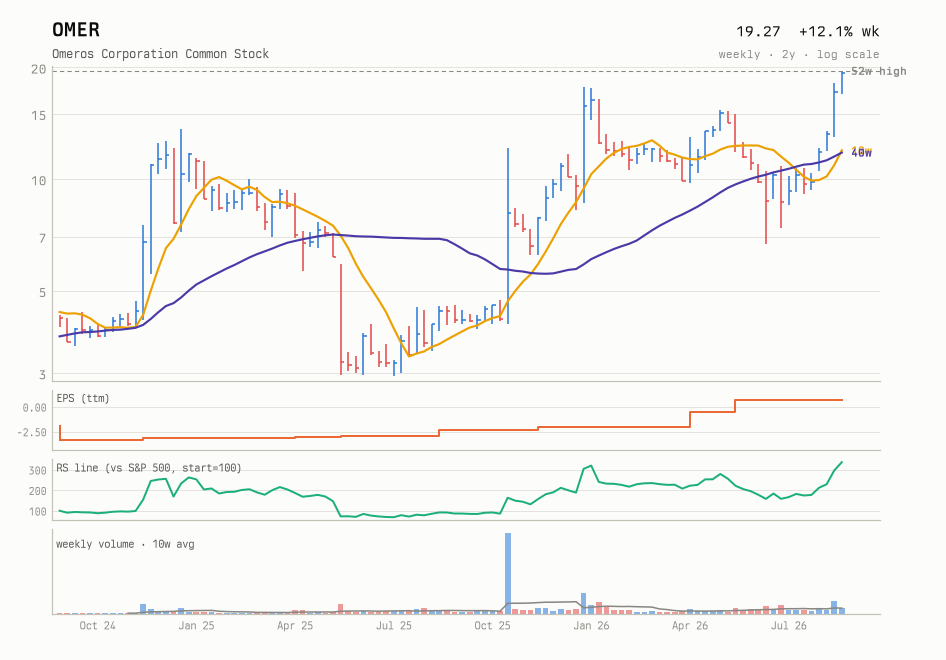Click the +12.1% wk change value
This screenshot has width=946, height=660.
point(839,31)
